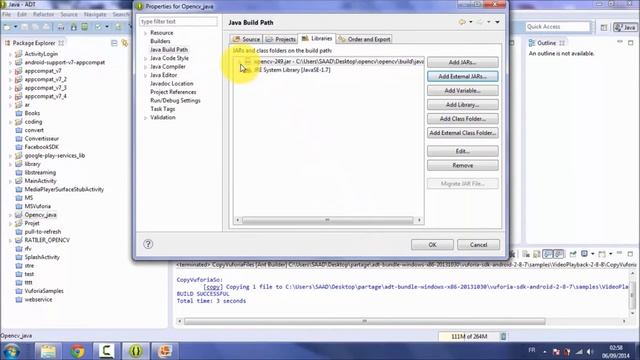Viewport: 640px width, 360px height.
Task: Switch to Order and Export tab
Action: (x=364, y=39)
